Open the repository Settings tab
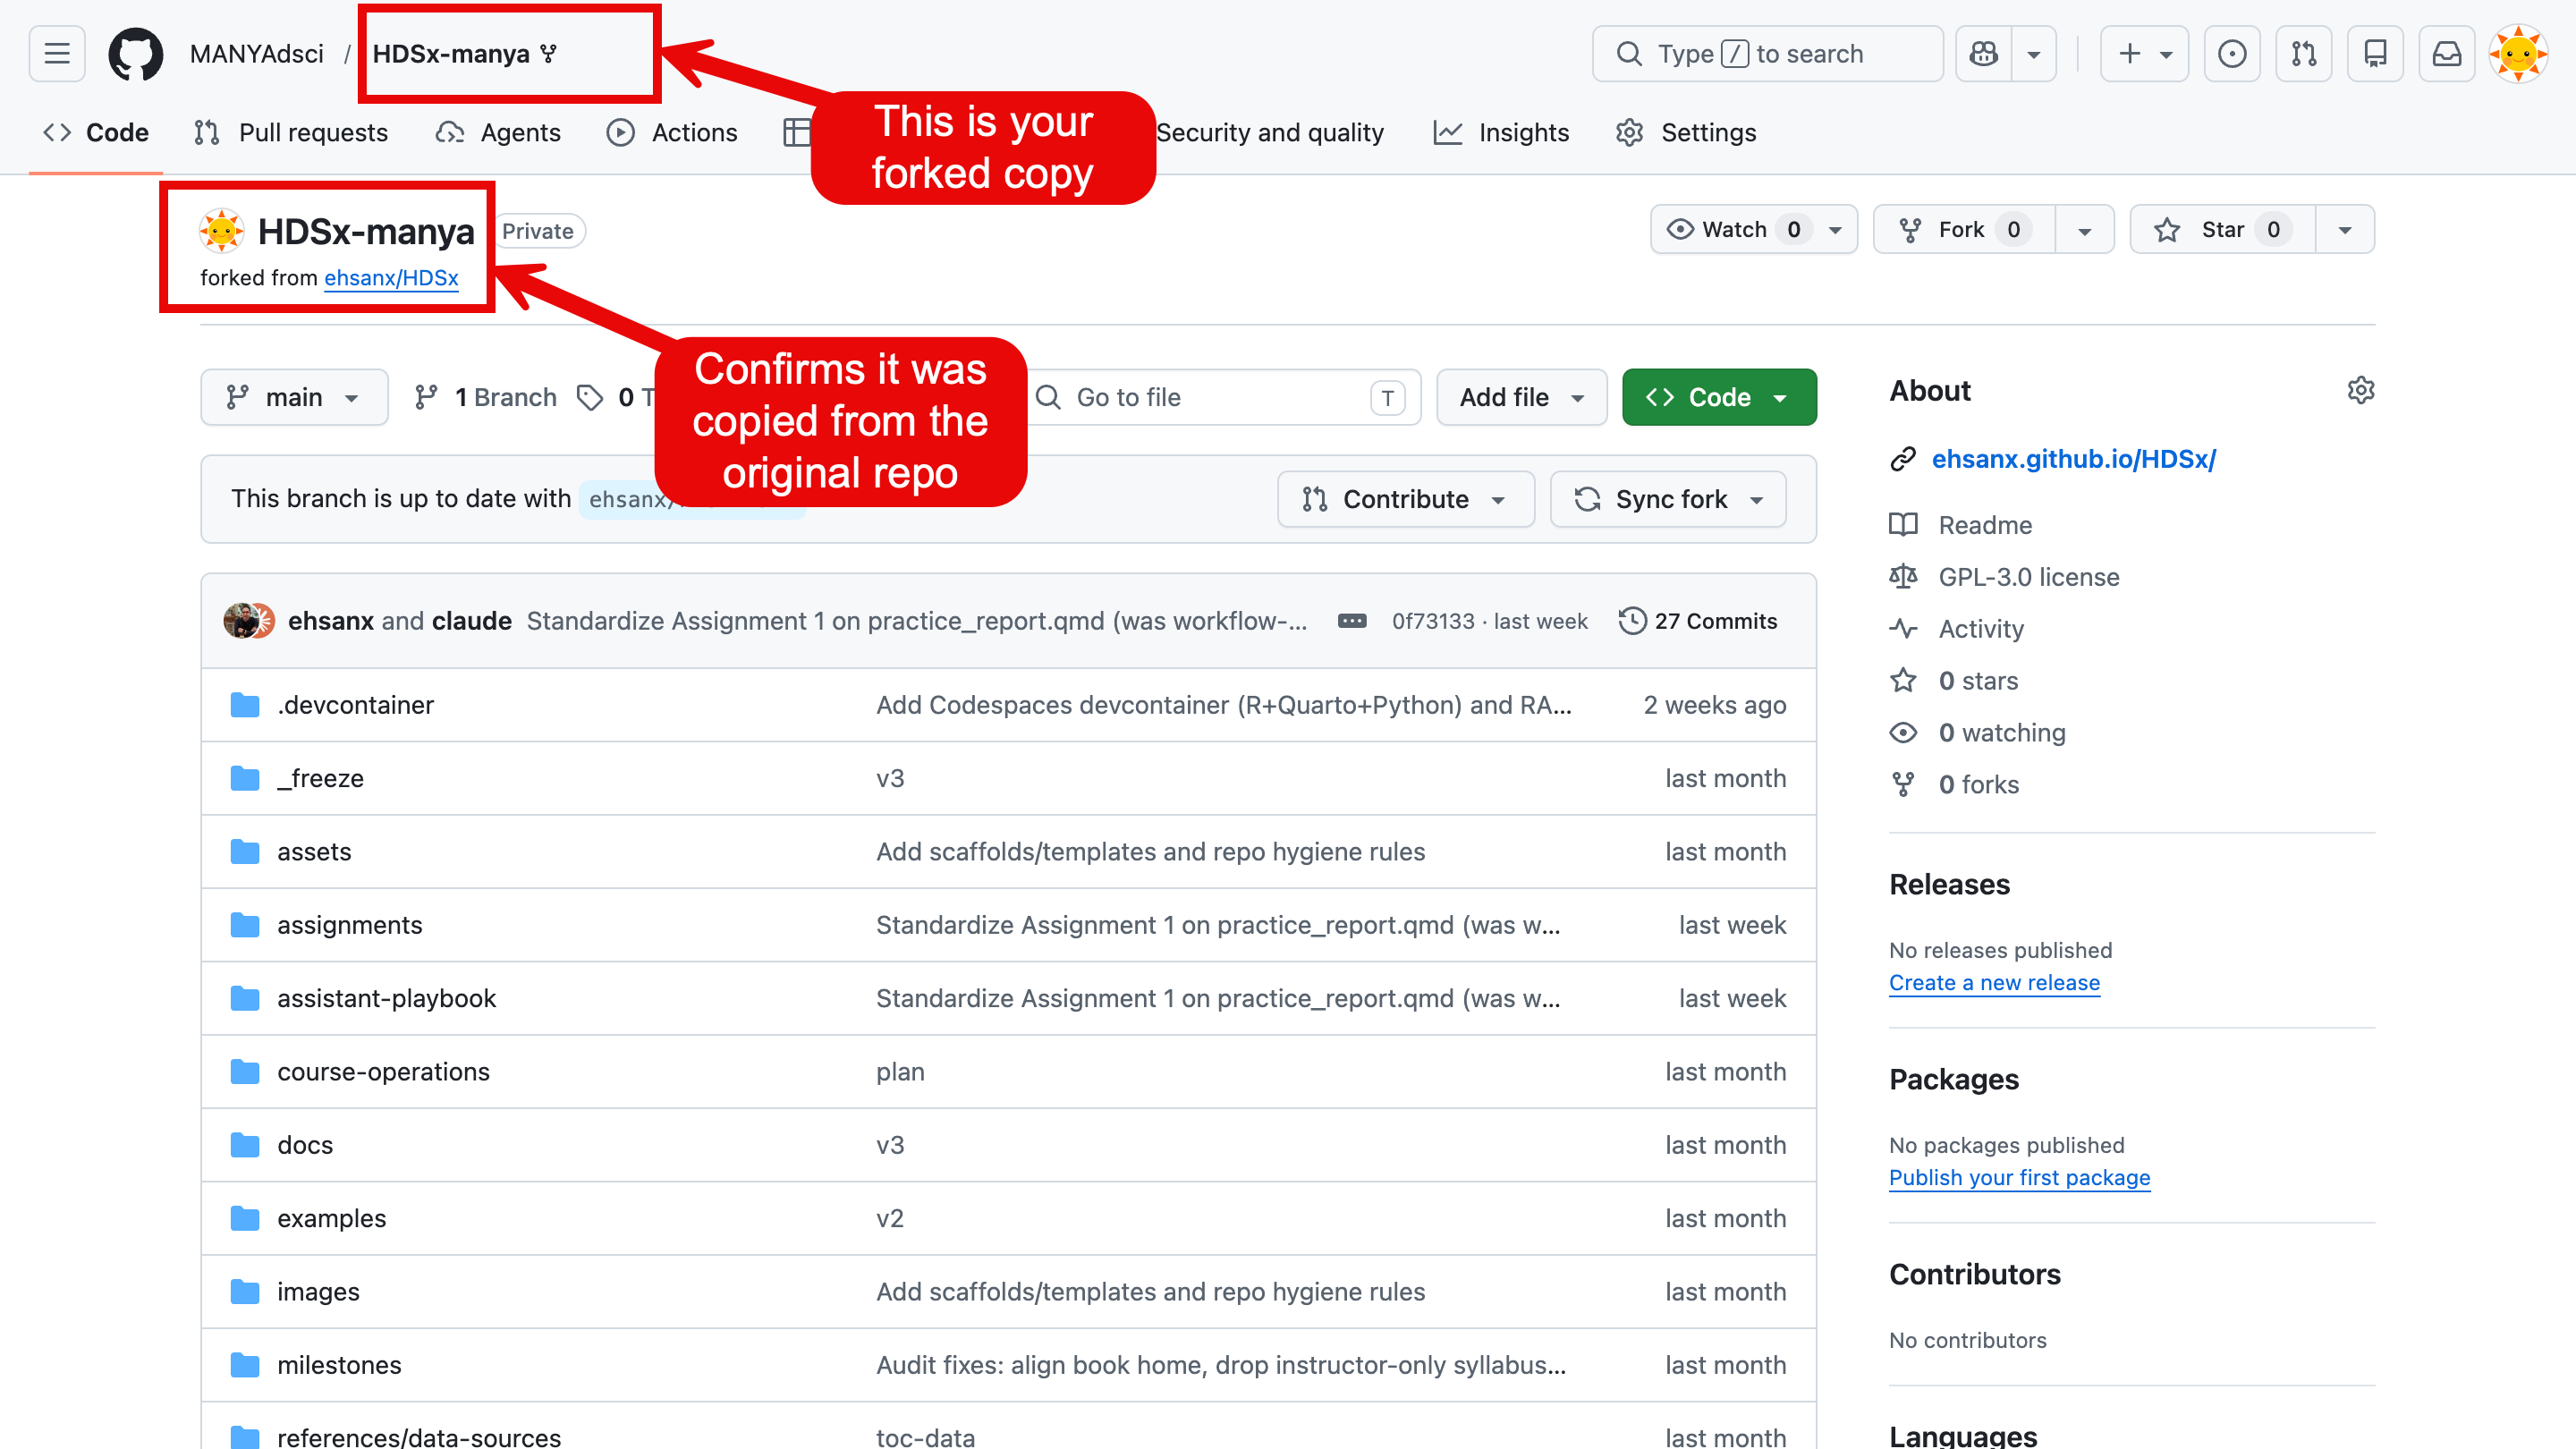The height and width of the screenshot is (1449, 2576). coord(1686,132)
